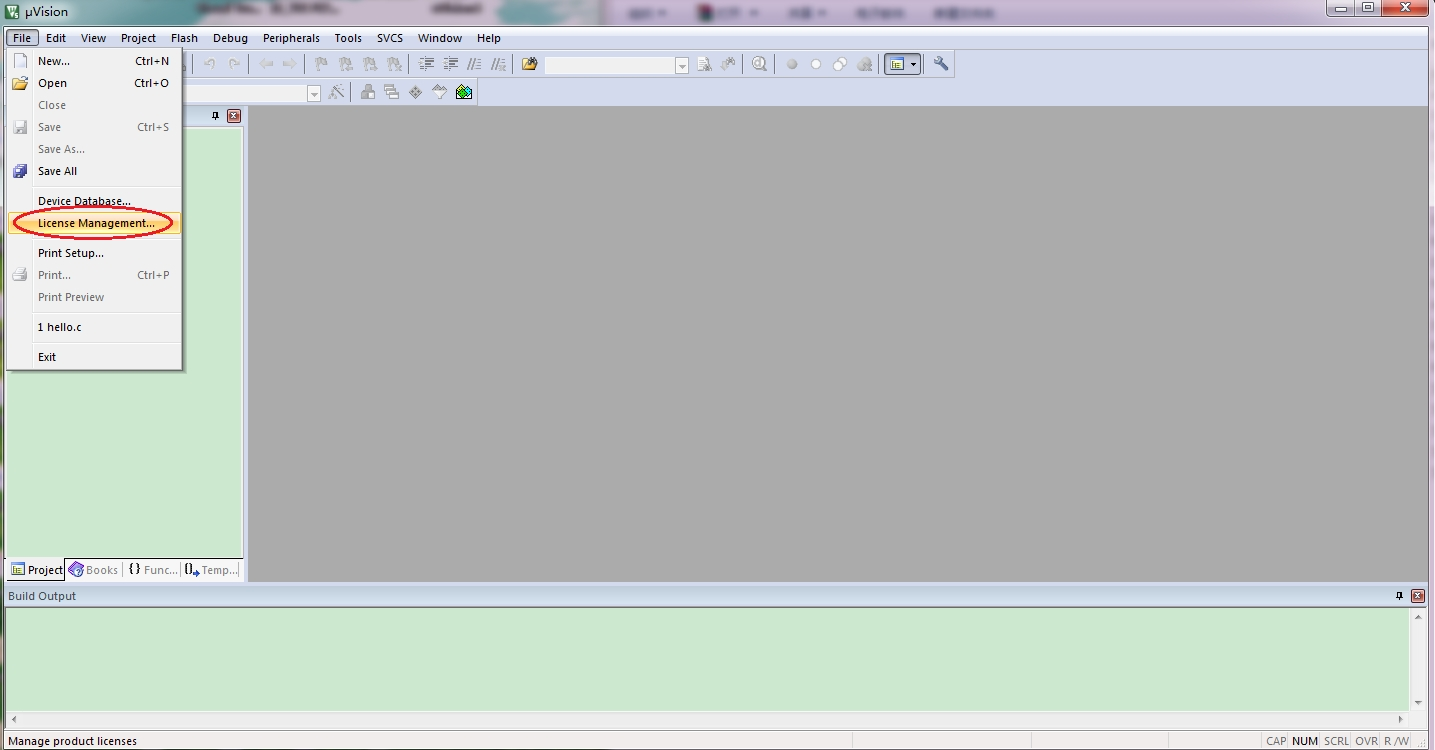Click the Find document icon
This screenshot has width=1435, height=750.
704,64
